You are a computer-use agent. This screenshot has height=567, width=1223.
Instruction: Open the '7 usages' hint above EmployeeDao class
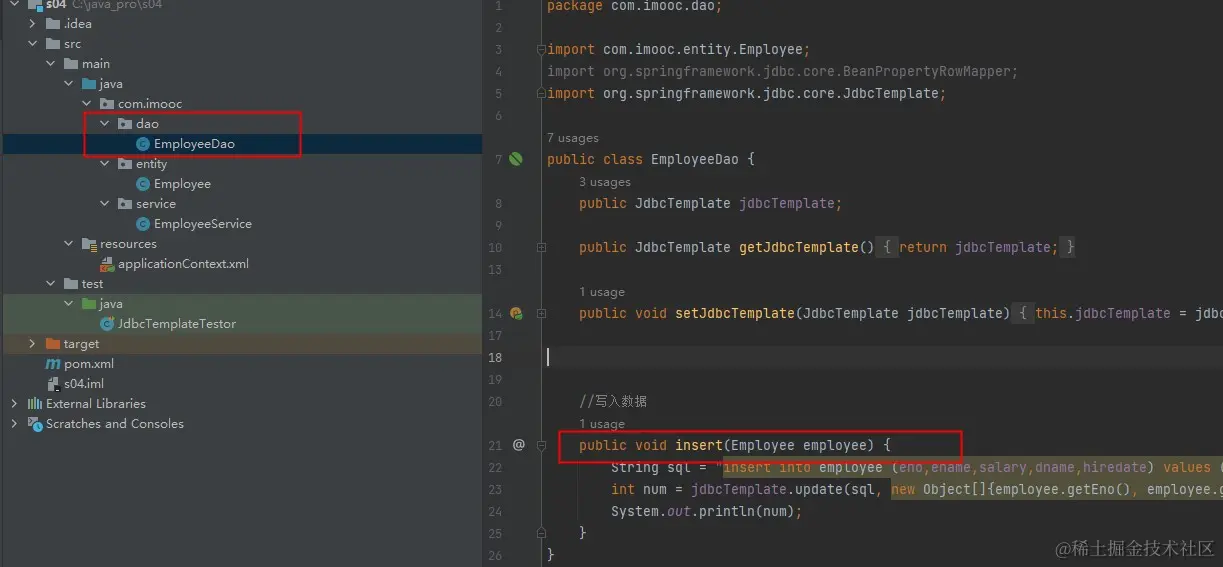573,138
